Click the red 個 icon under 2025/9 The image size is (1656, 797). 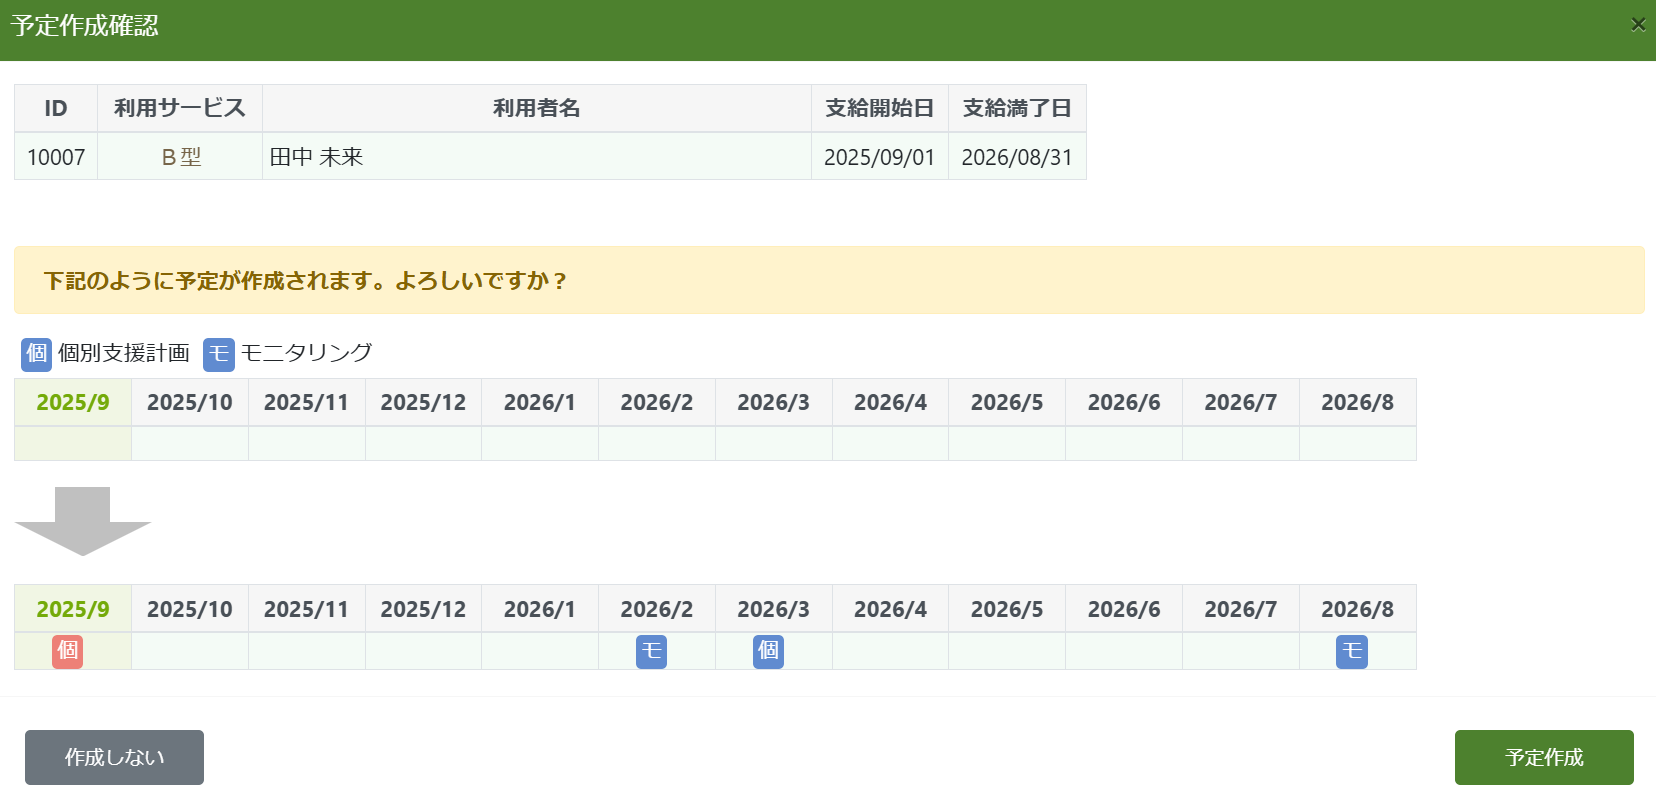[x=67, y=651]
